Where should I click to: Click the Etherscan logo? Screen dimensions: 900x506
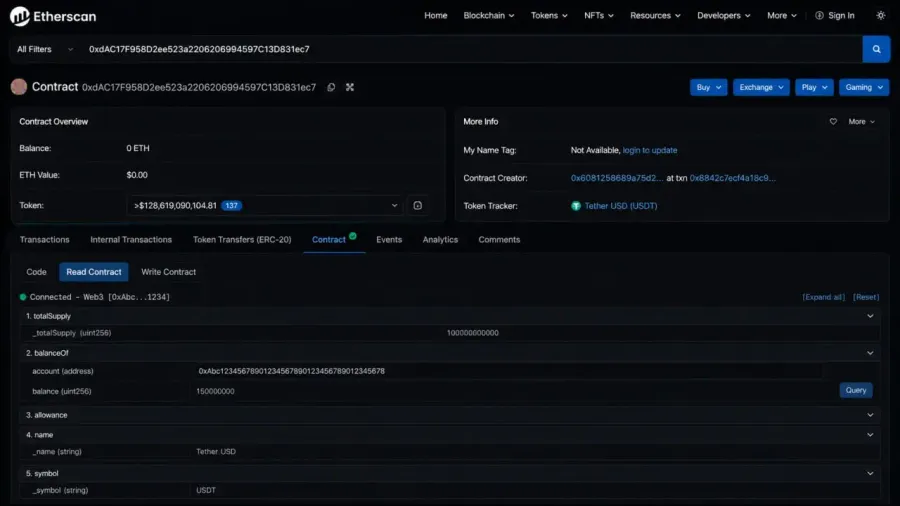click(x=53, y=16)
